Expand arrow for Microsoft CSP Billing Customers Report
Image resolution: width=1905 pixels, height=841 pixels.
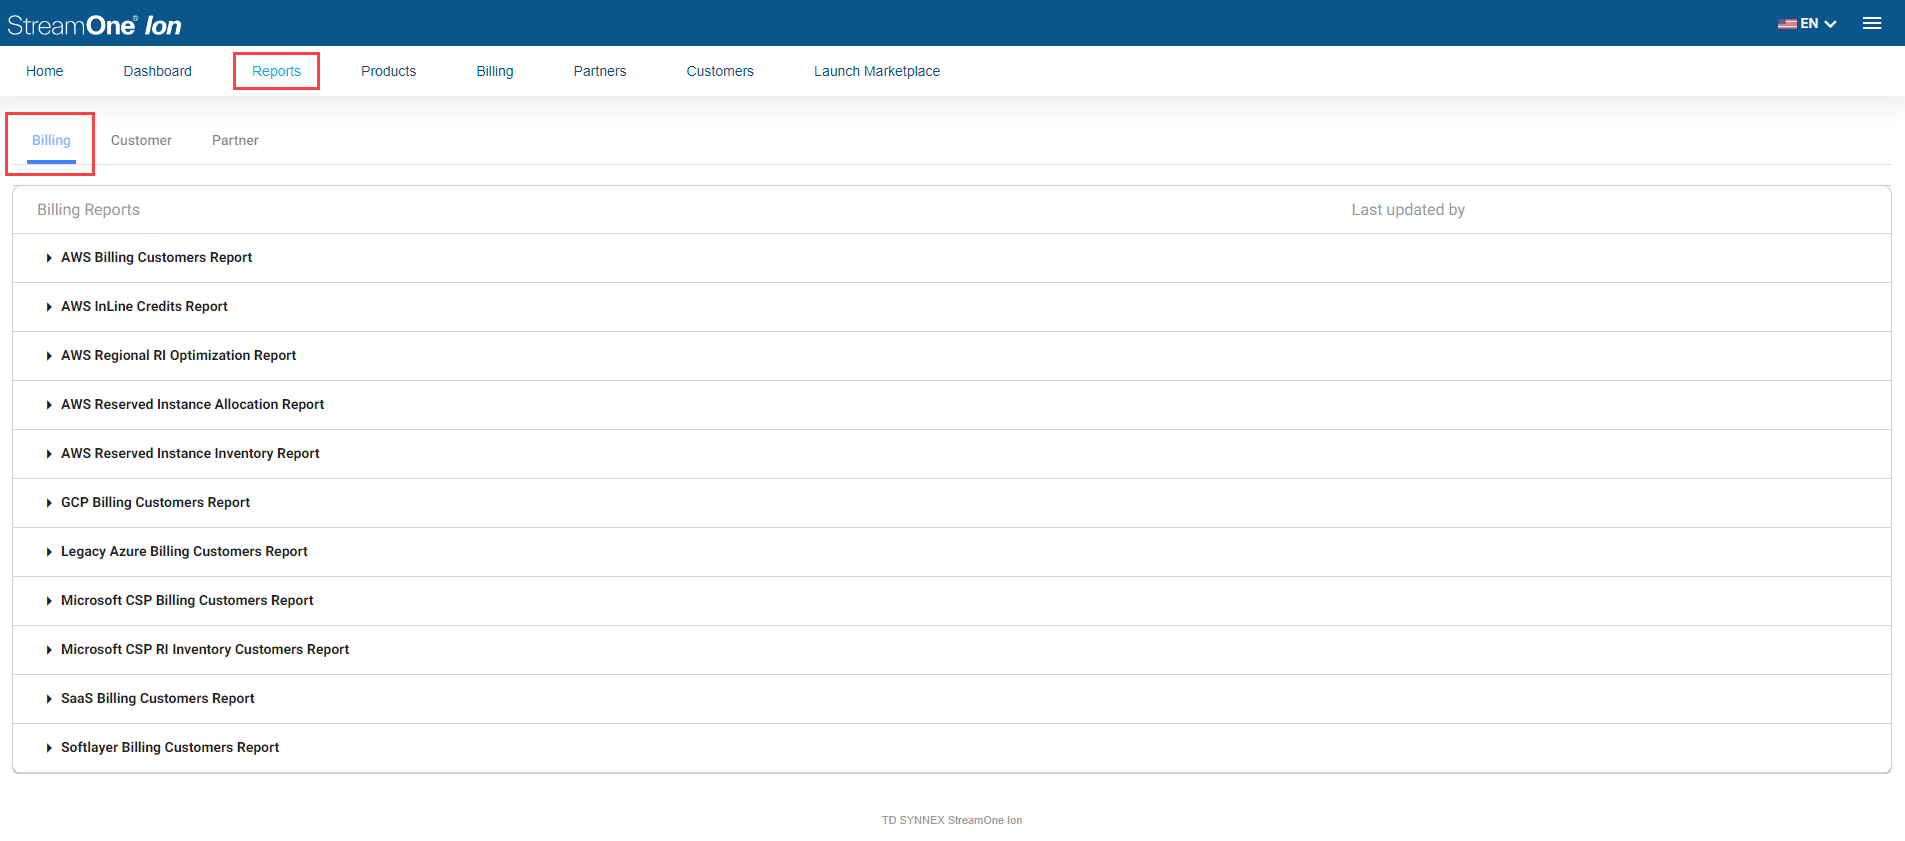49,601
